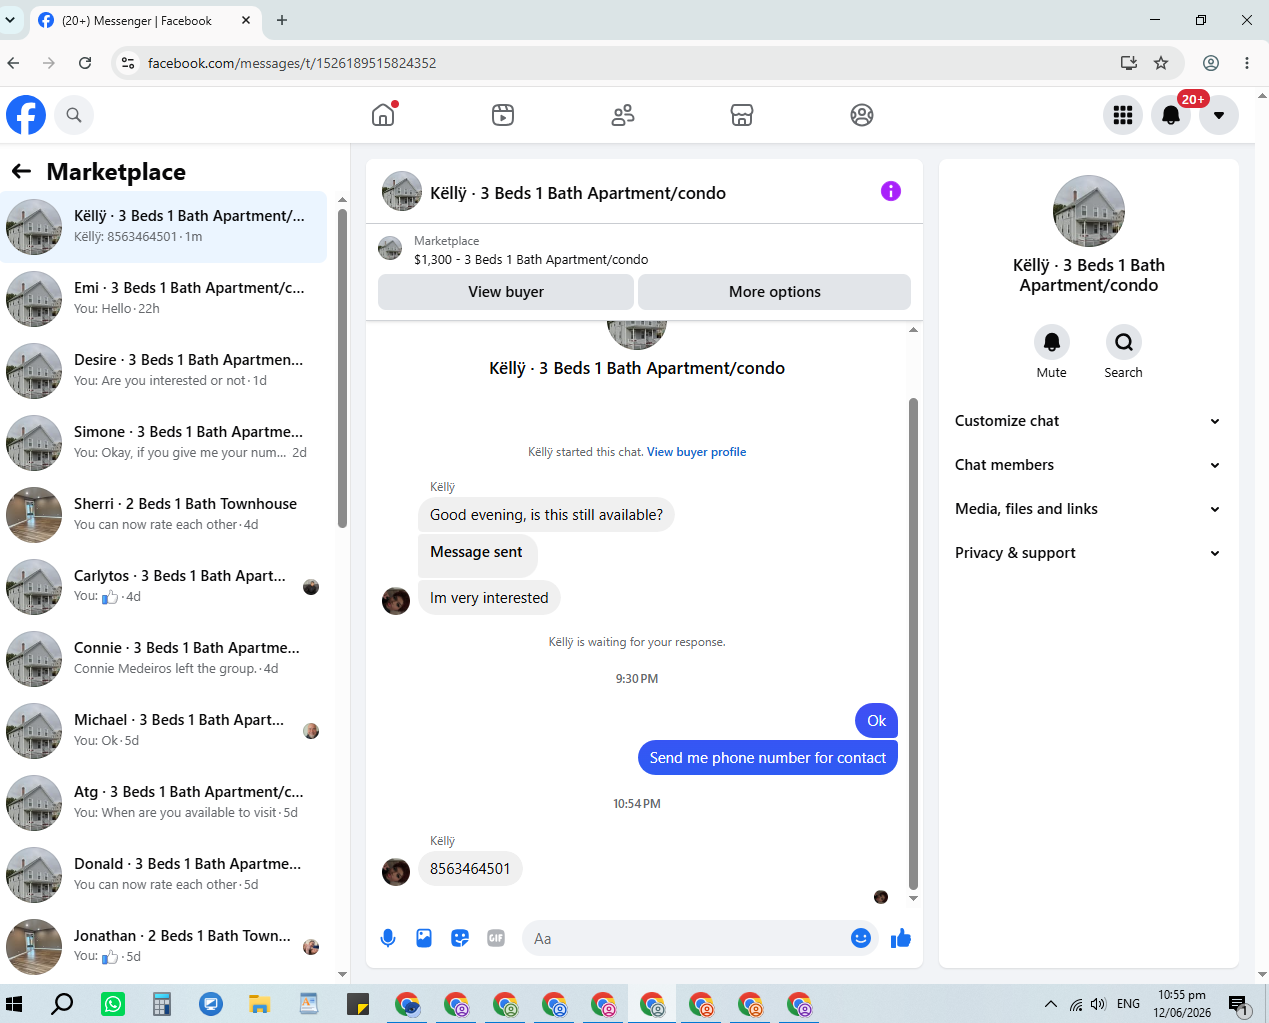Open the Groups icon in top navigation
Image resolution: width=1269 pixels, height=1023 pixels.
point(862,115)
